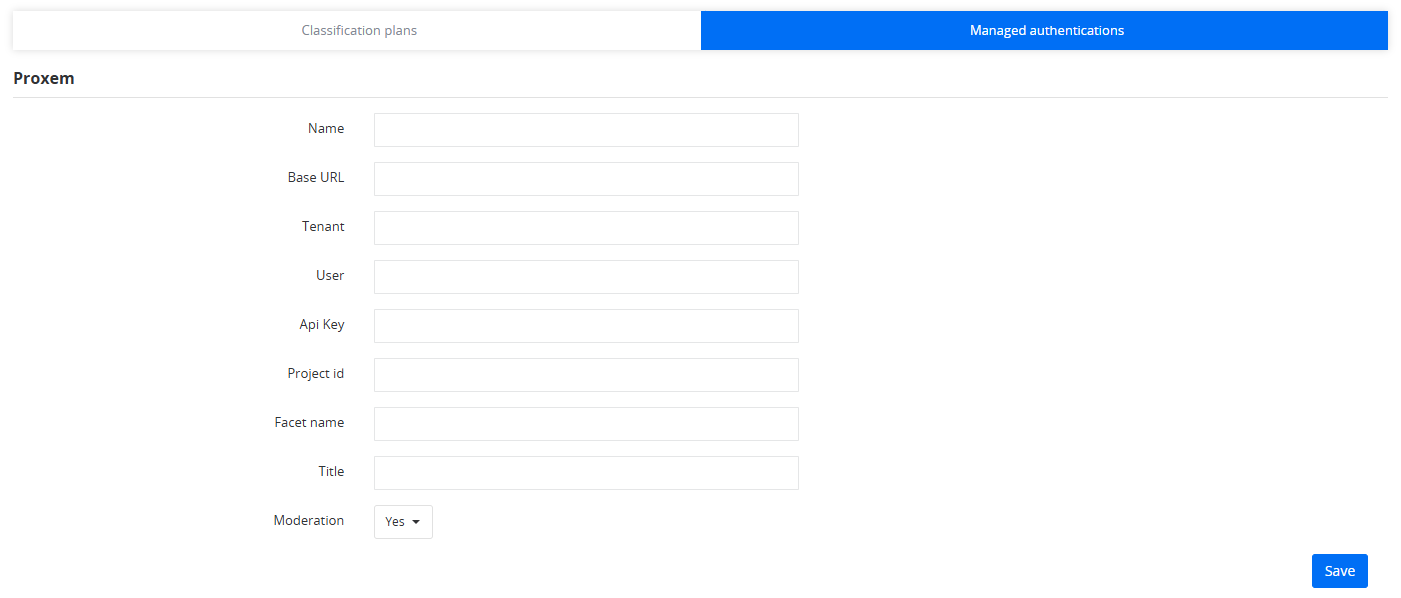The width and height of the screenshot is (1401, 598).
Task: Click the Name field label
Action: 326,128
